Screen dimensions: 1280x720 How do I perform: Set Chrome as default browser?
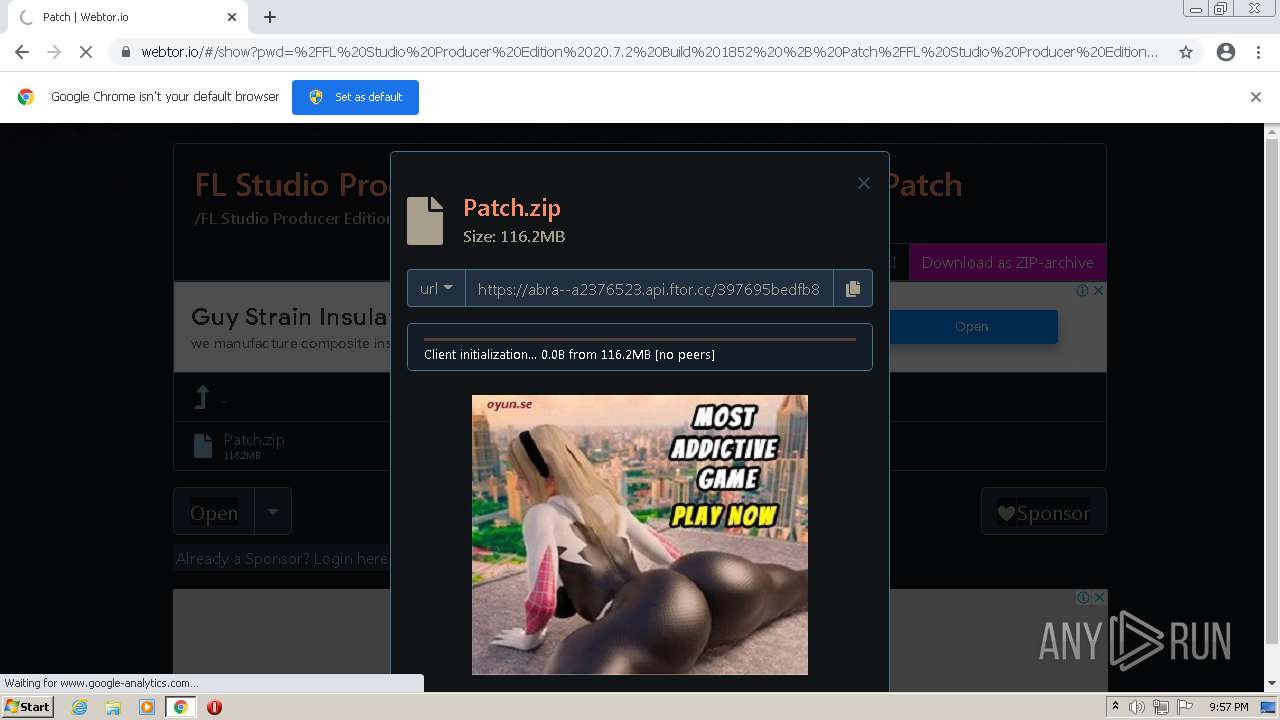[x=355, y=97]
